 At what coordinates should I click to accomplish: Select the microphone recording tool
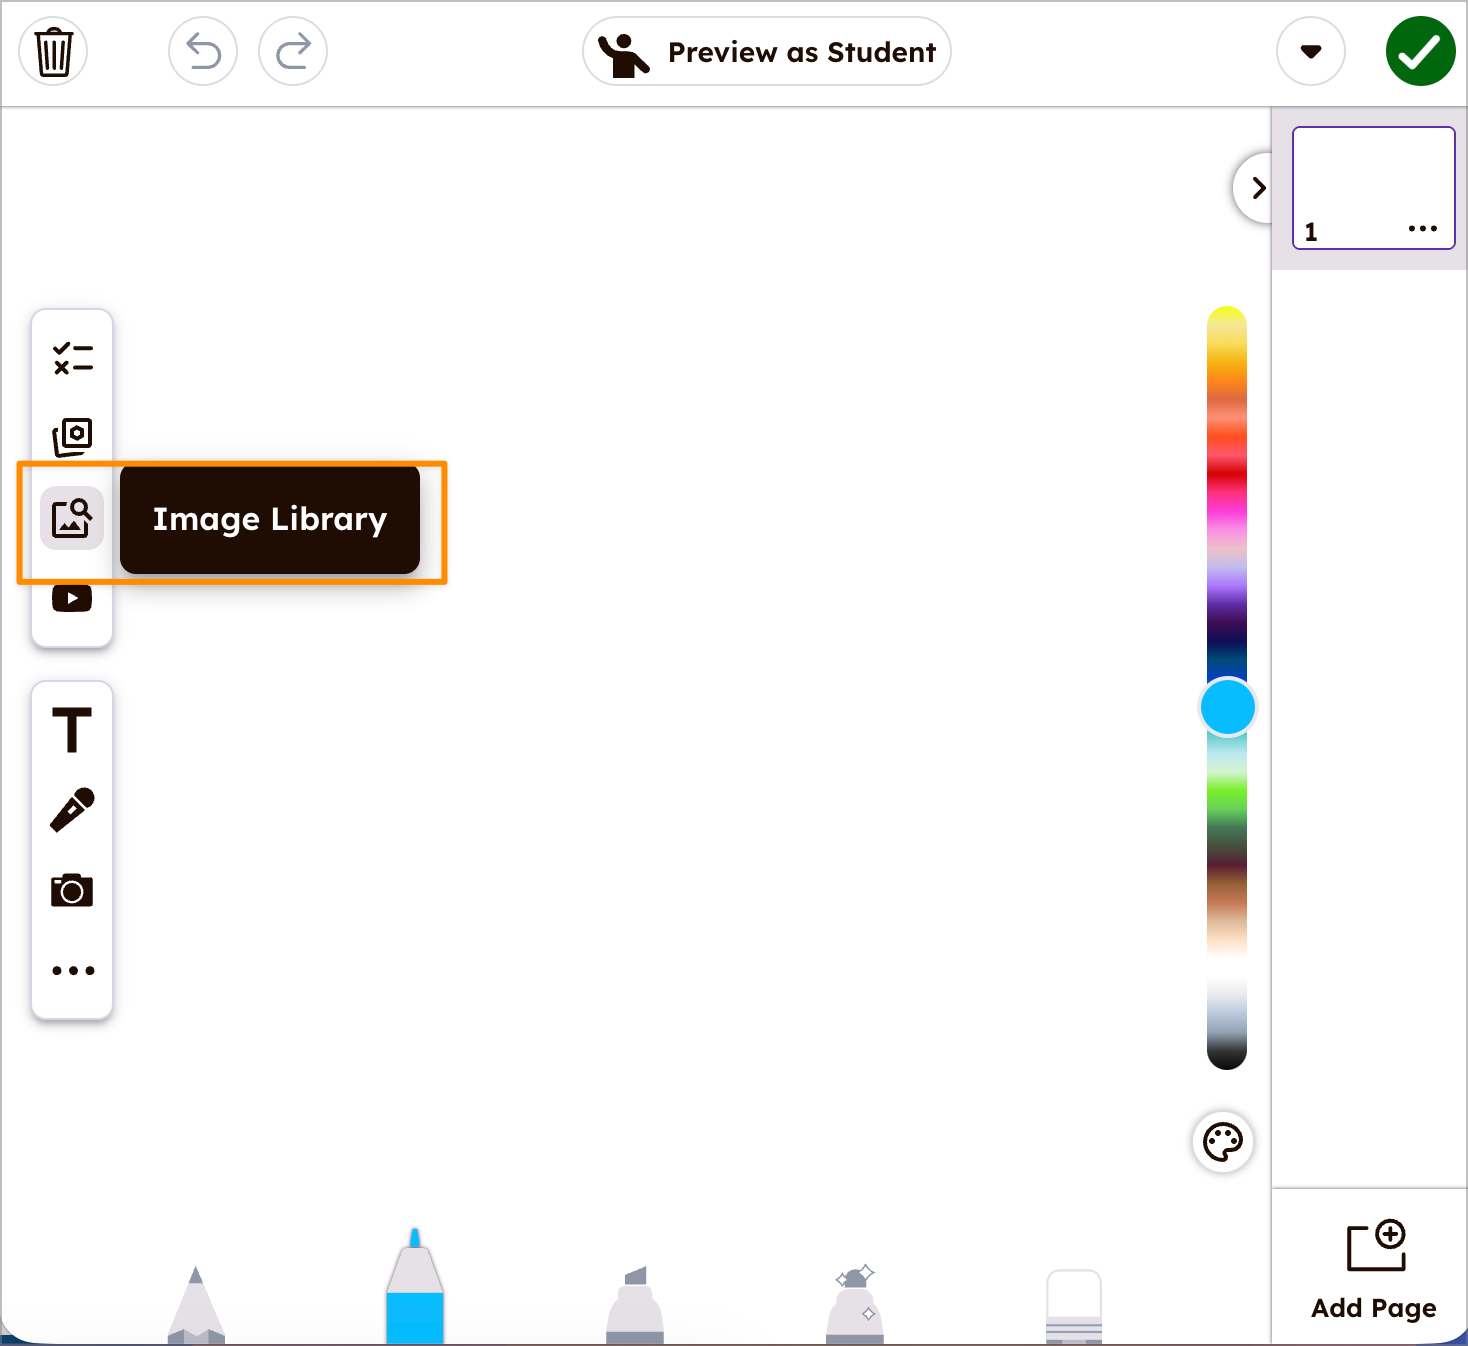[x=72, y=810]
